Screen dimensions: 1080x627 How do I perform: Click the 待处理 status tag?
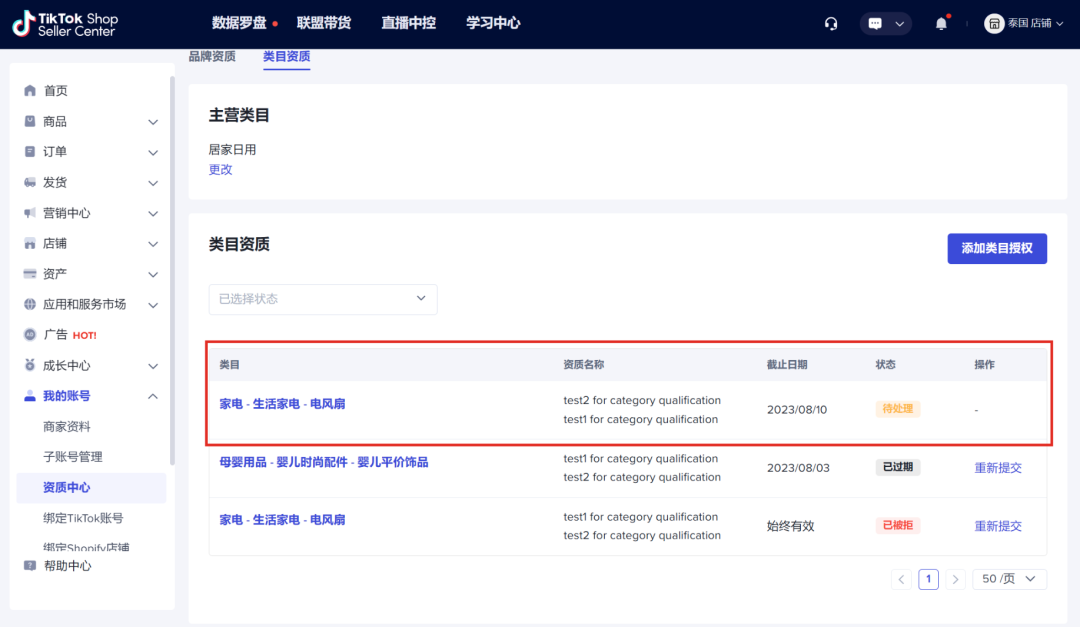(897, 409)
